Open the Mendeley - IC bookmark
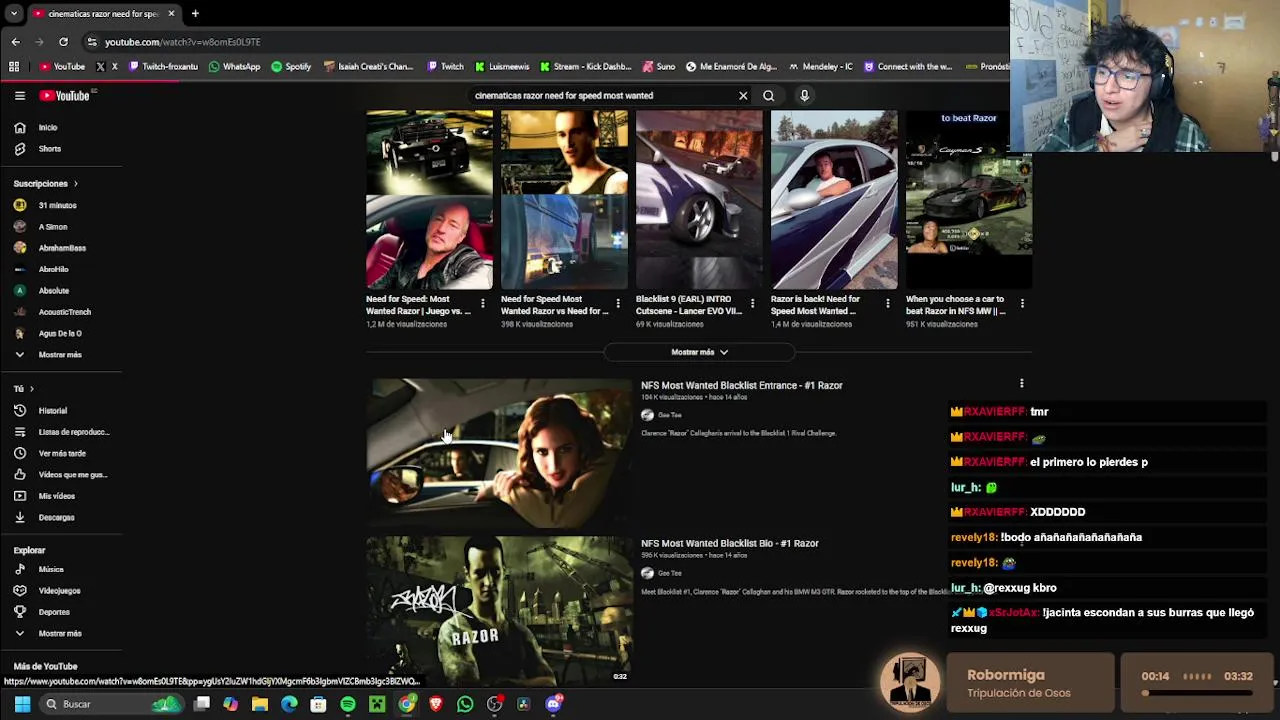This screenshot has width=1280, height=720. [820, 67]
